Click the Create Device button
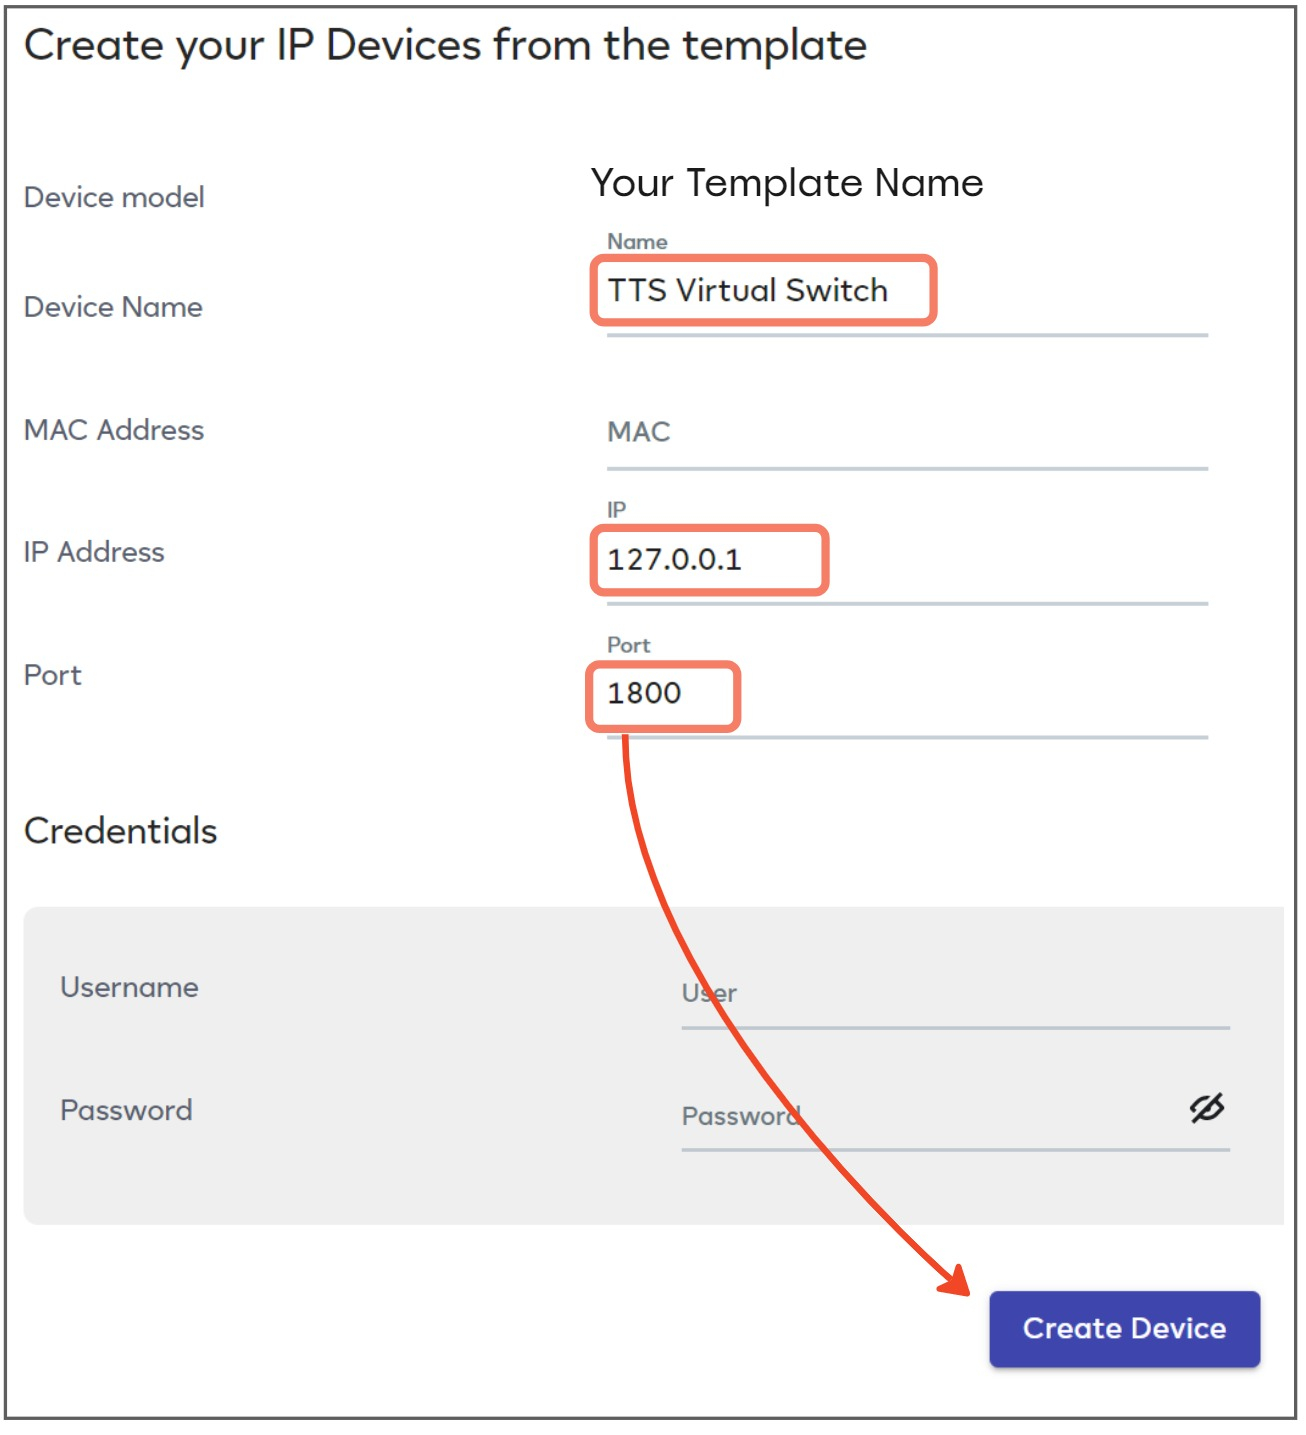Screen dimensions: 1306x1435 pyautogui.click(x=1123, y=1328)
